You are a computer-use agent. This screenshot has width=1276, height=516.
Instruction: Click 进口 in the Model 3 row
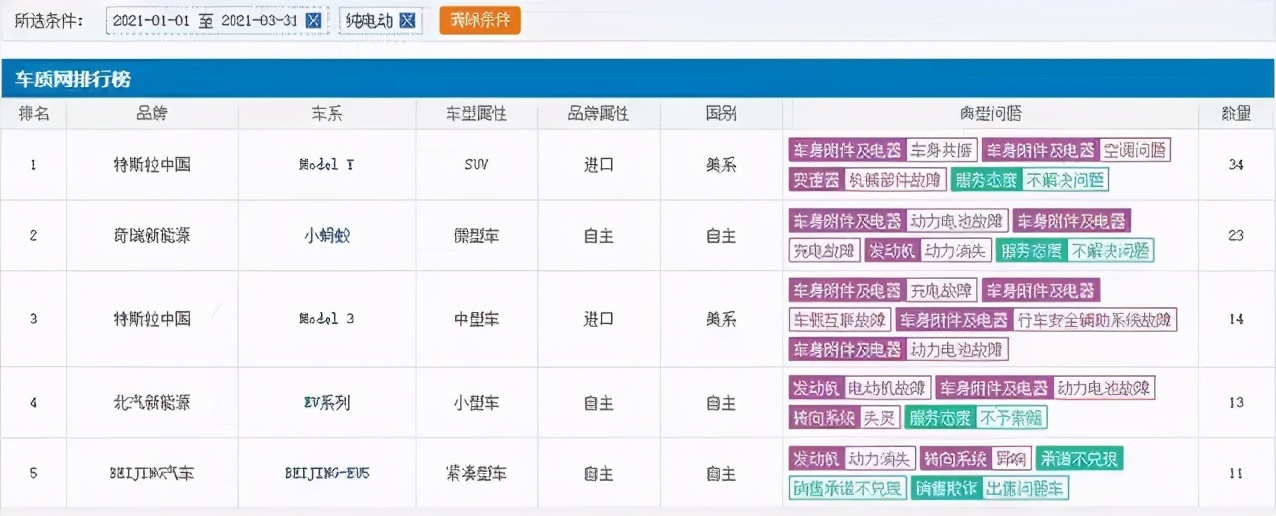pyautogui.click(x=598, y=319)
